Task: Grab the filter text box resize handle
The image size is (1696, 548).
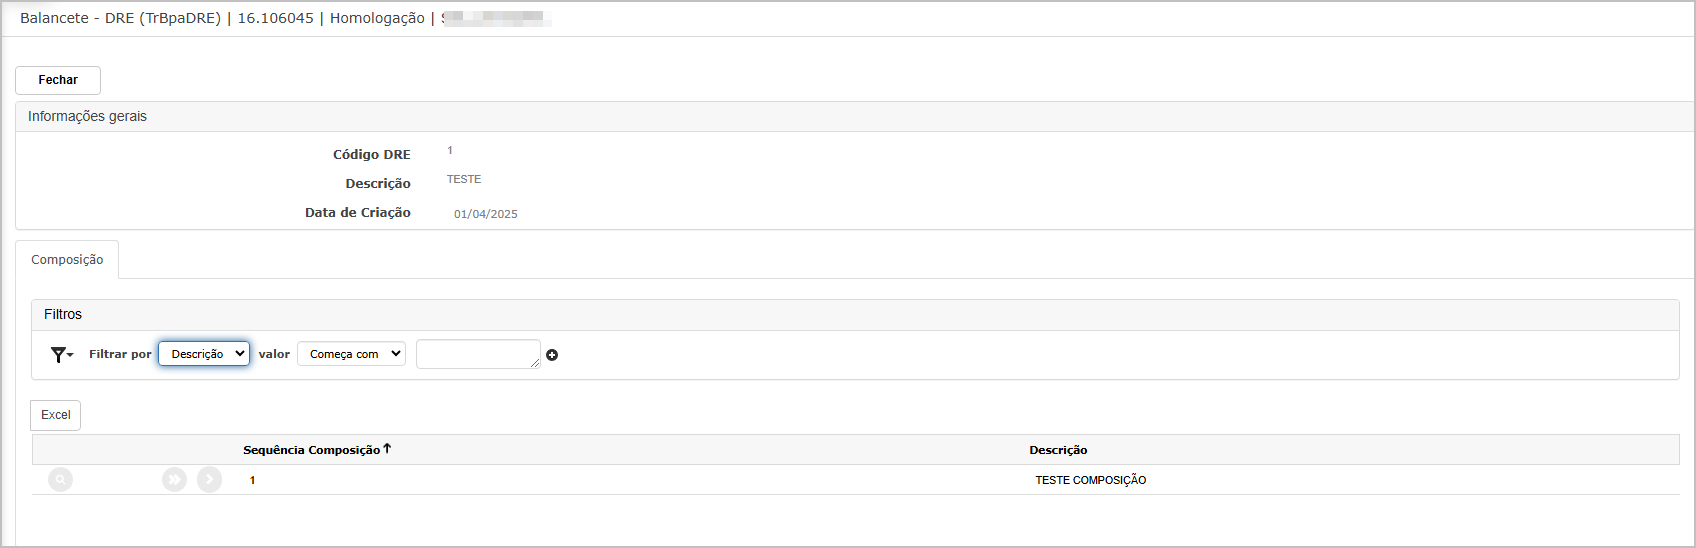Action: coord(535,363)
